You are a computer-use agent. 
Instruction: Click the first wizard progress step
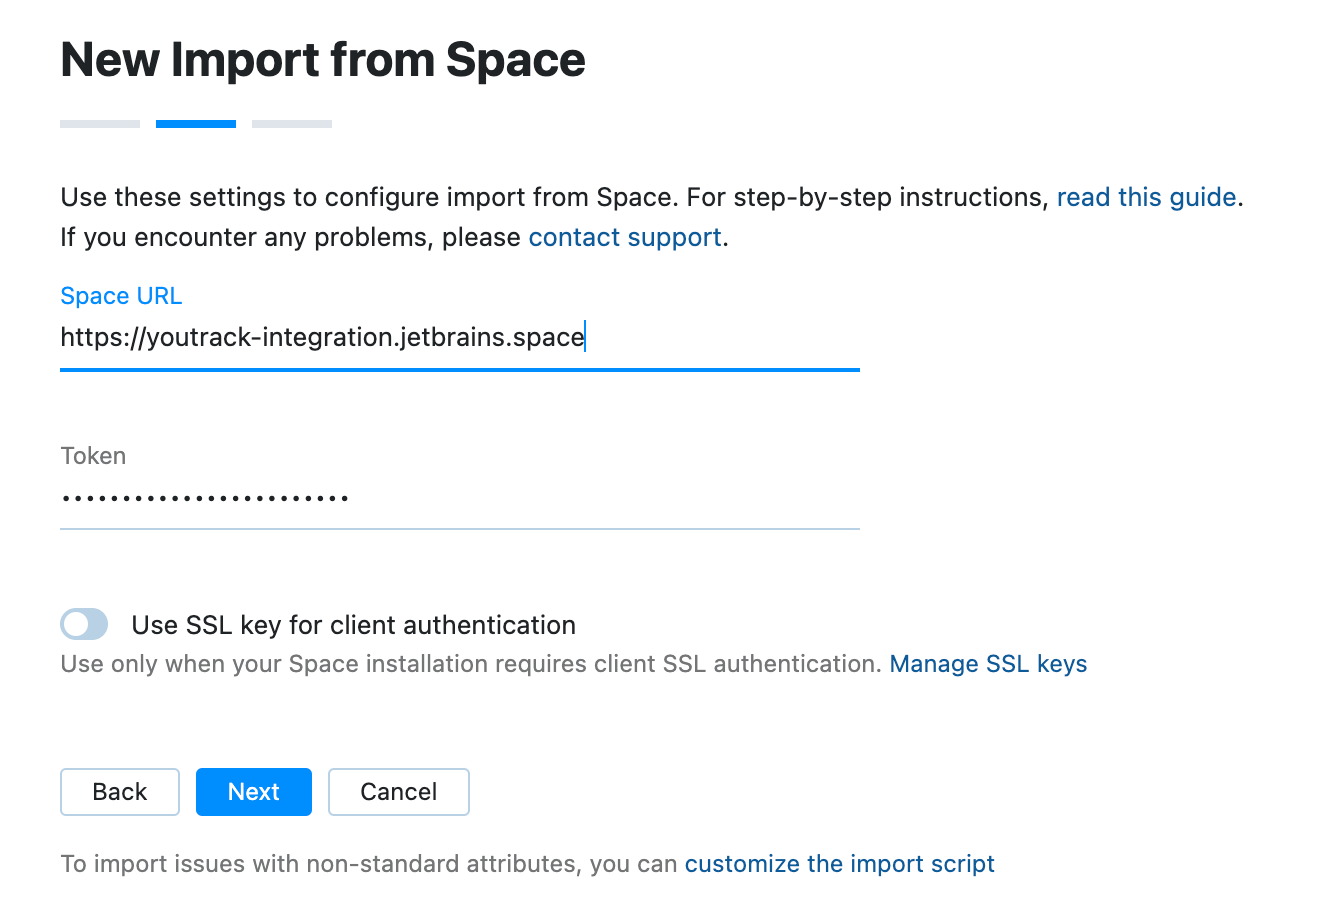click(99, 123)
